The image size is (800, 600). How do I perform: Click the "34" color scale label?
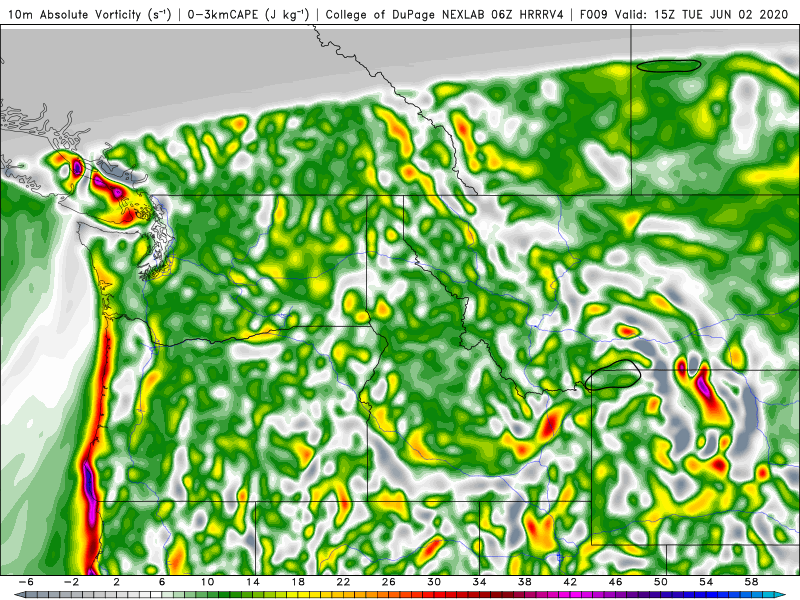480,582
